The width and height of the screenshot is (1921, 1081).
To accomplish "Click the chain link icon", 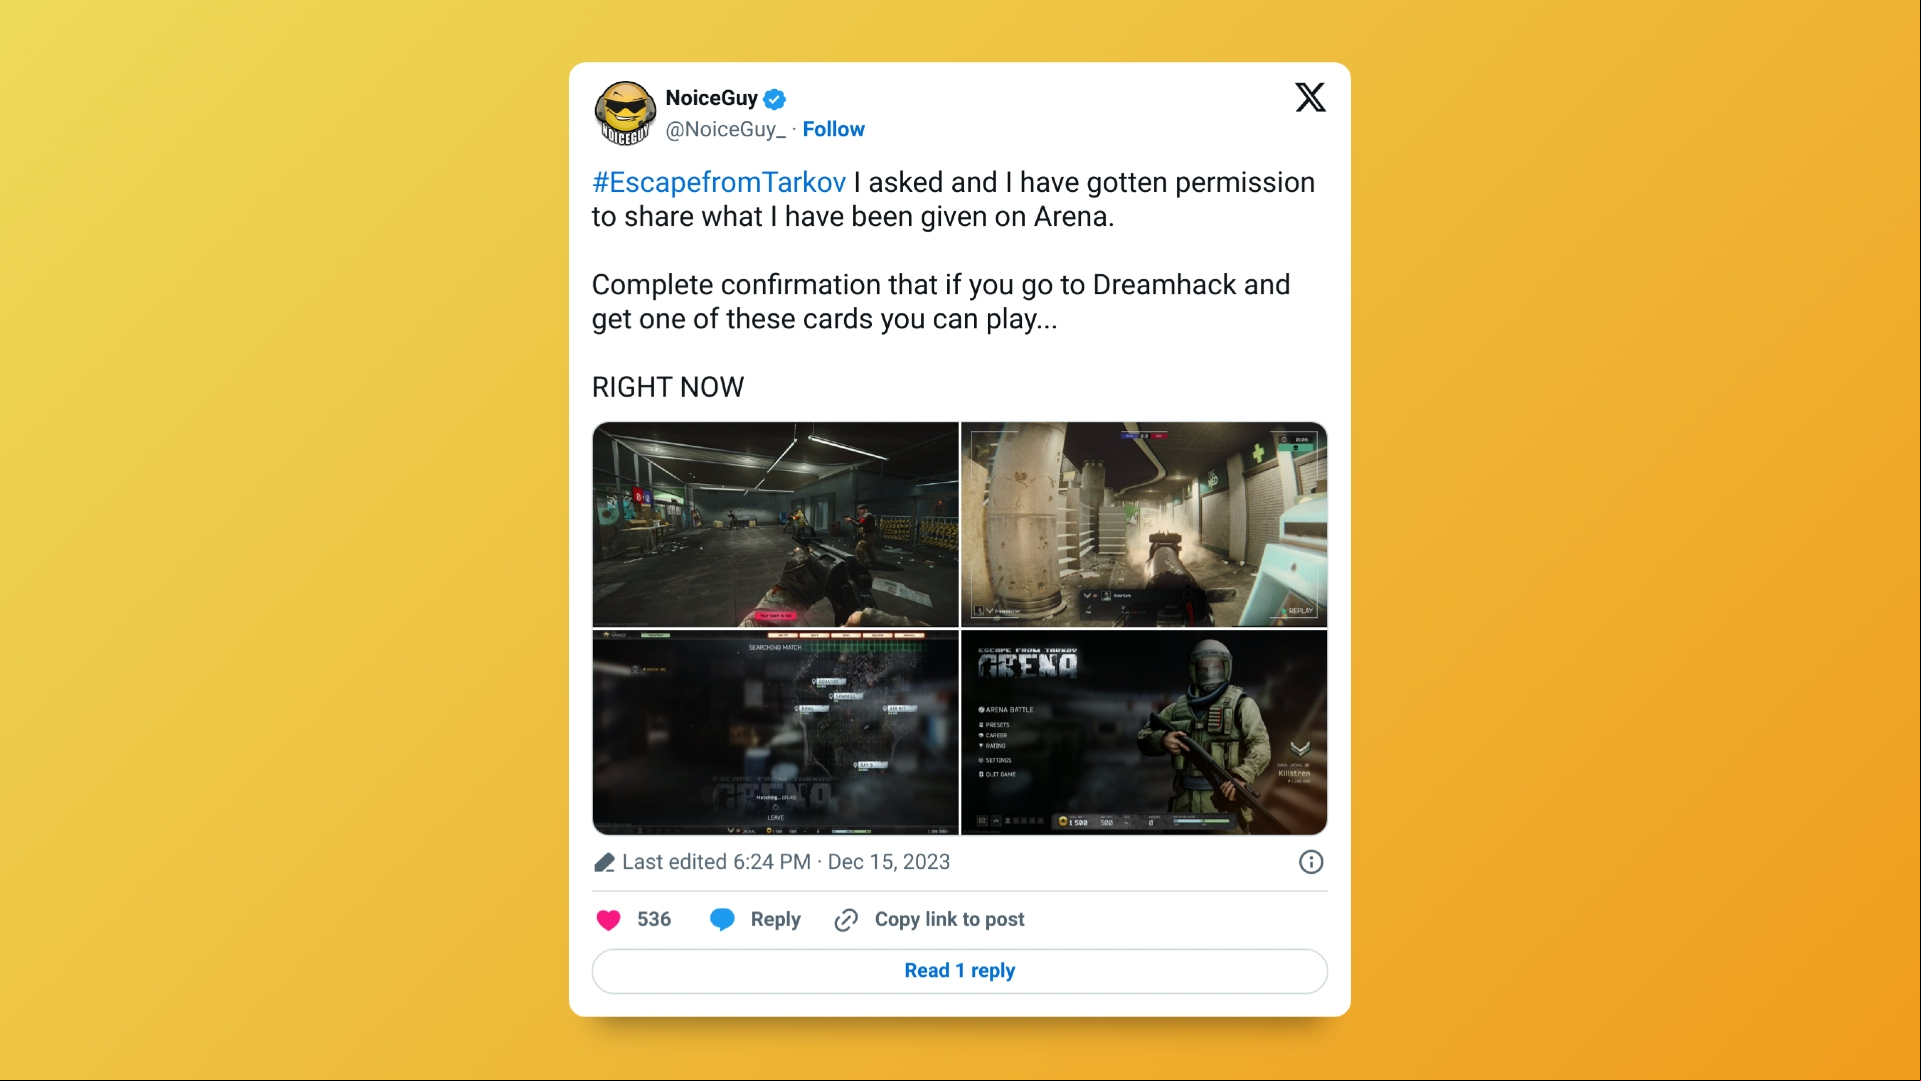I will pyautogui.click(x=846, y=920).
